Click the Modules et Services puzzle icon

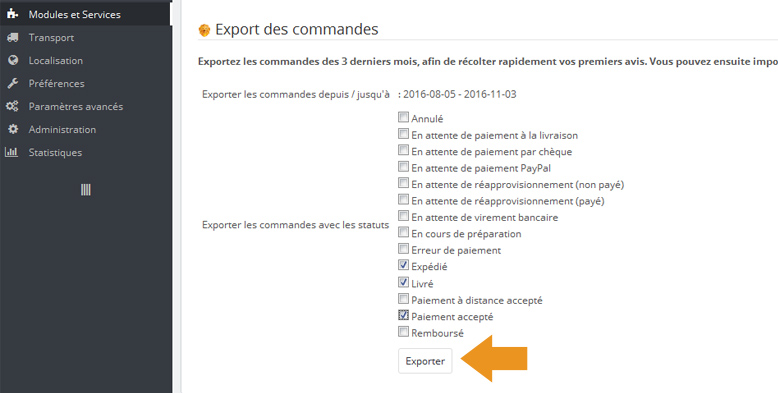12,14
